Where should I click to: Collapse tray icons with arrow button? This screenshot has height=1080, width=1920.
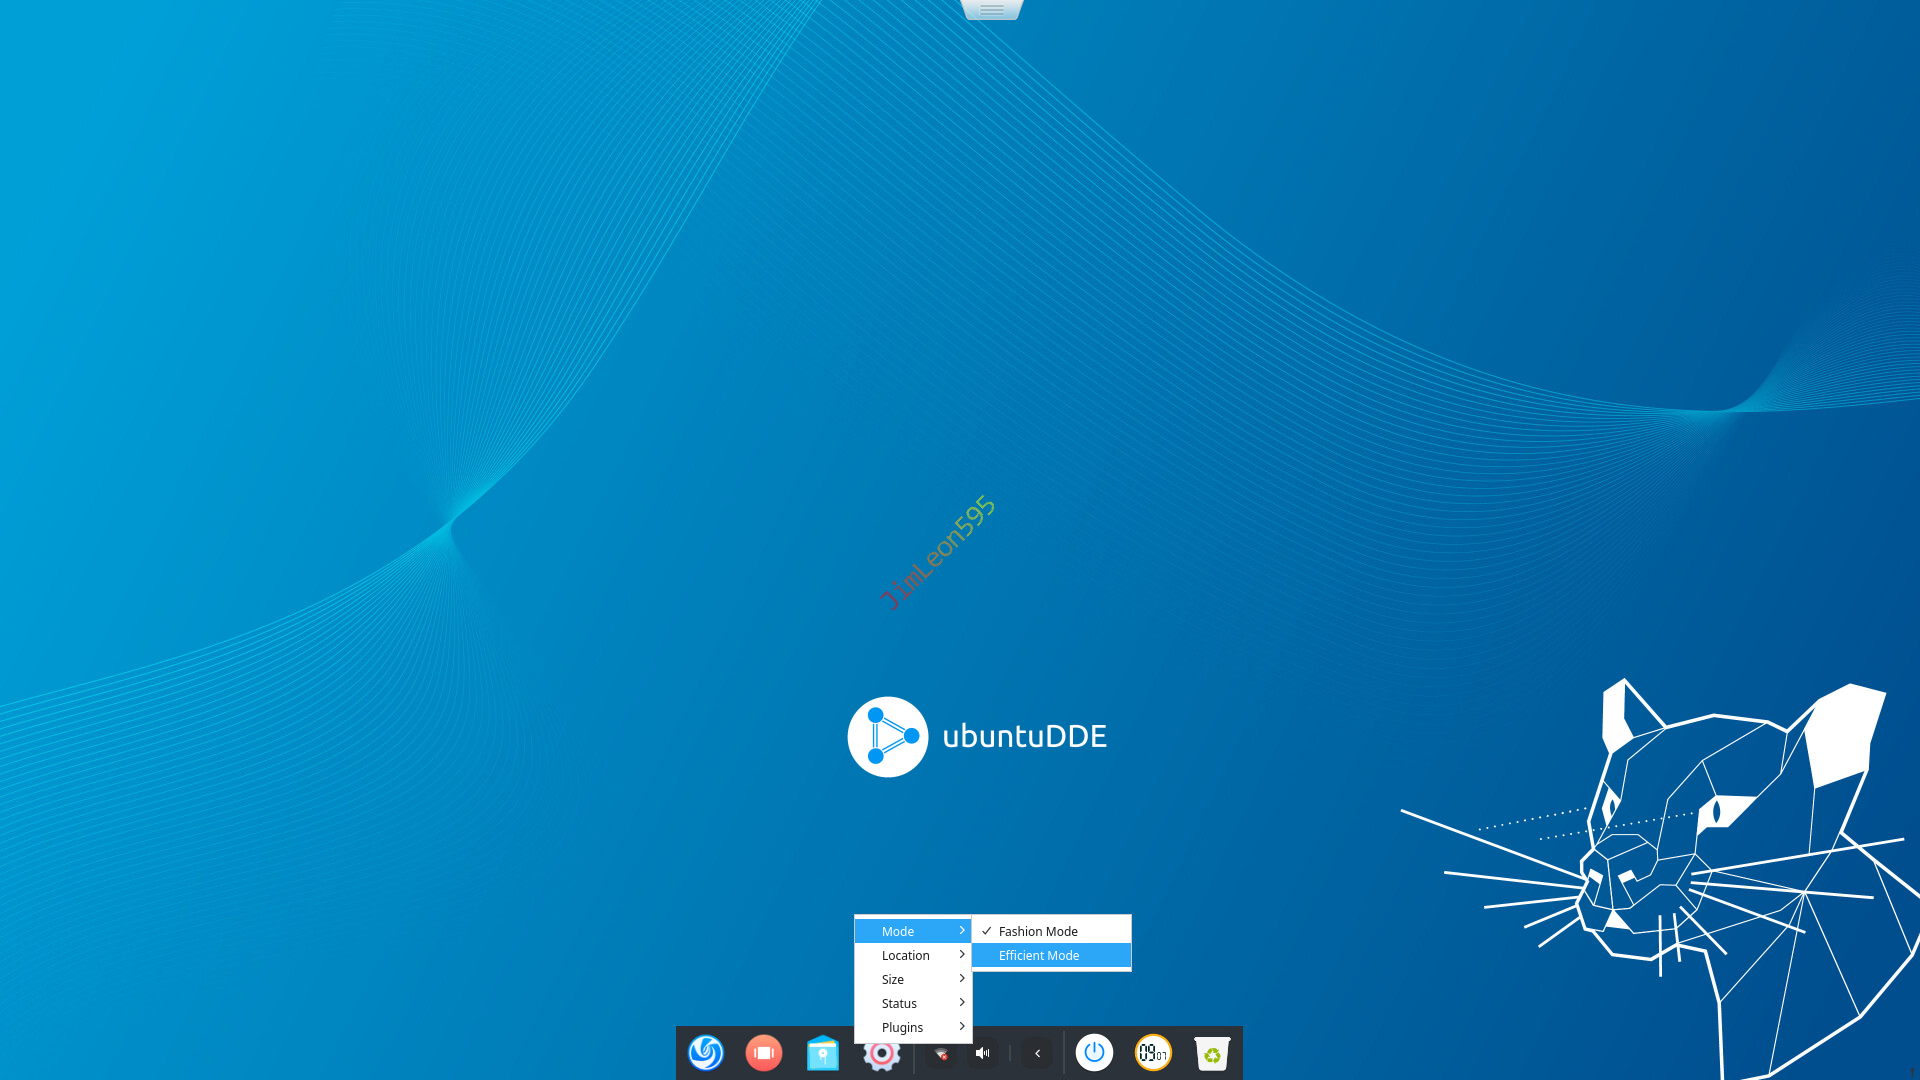click(x=1037, y=1053)
